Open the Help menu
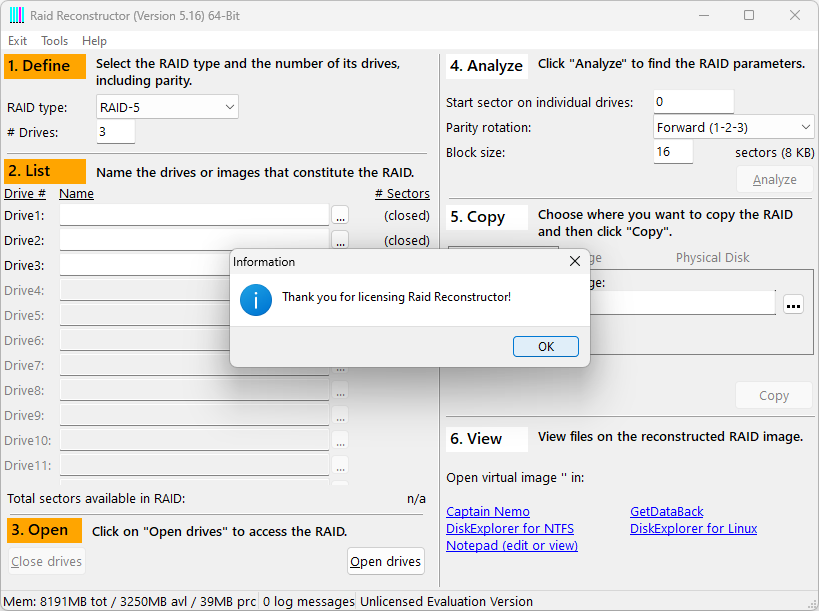The image size is (819, 611). coord(94,41)
